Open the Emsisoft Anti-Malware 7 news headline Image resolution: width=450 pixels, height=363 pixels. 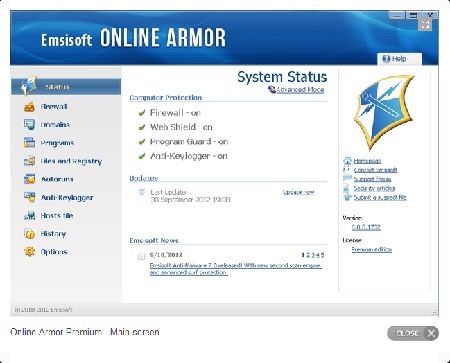pyautogui.click(x=235, y=269)
